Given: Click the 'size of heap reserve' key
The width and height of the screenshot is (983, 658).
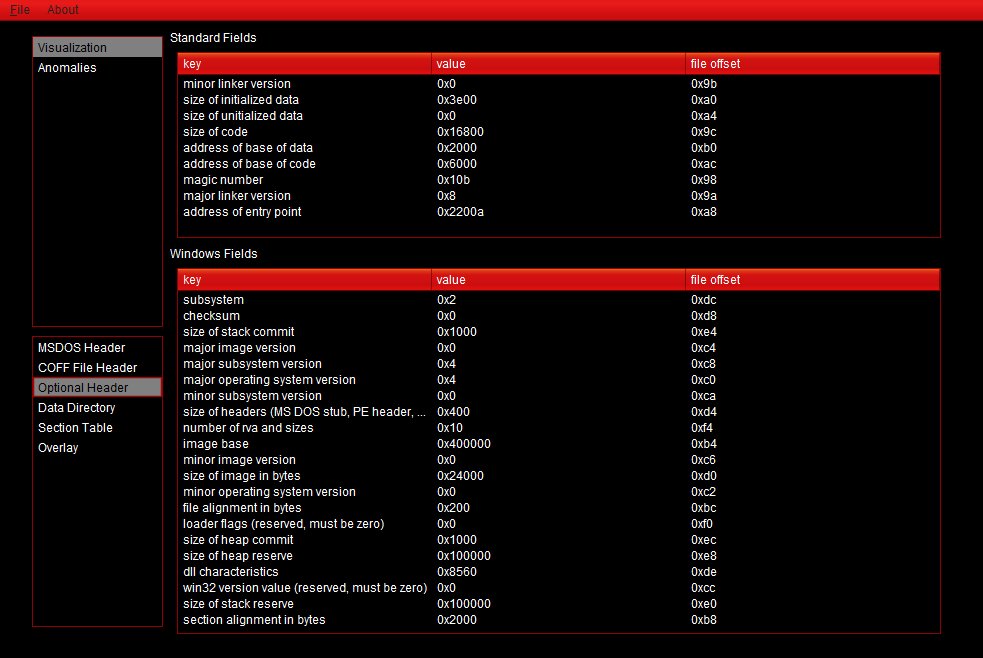Looking at the screenshot, I should [x=238, y=556].
